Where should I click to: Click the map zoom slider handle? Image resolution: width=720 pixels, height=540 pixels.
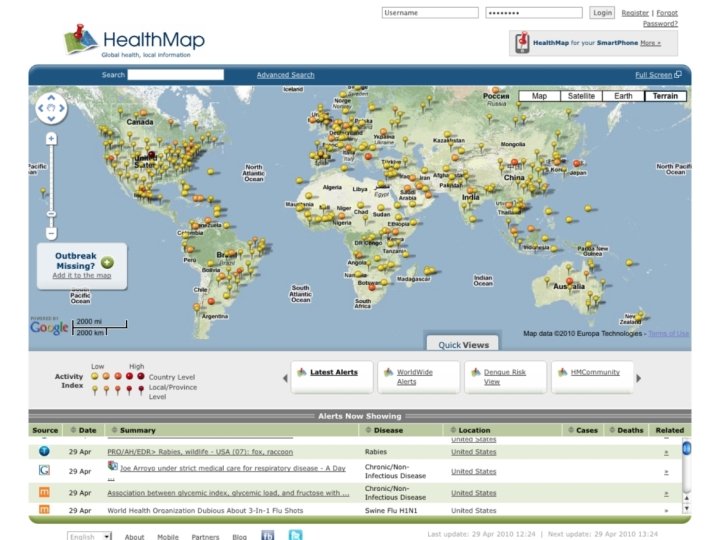[51, 214]
